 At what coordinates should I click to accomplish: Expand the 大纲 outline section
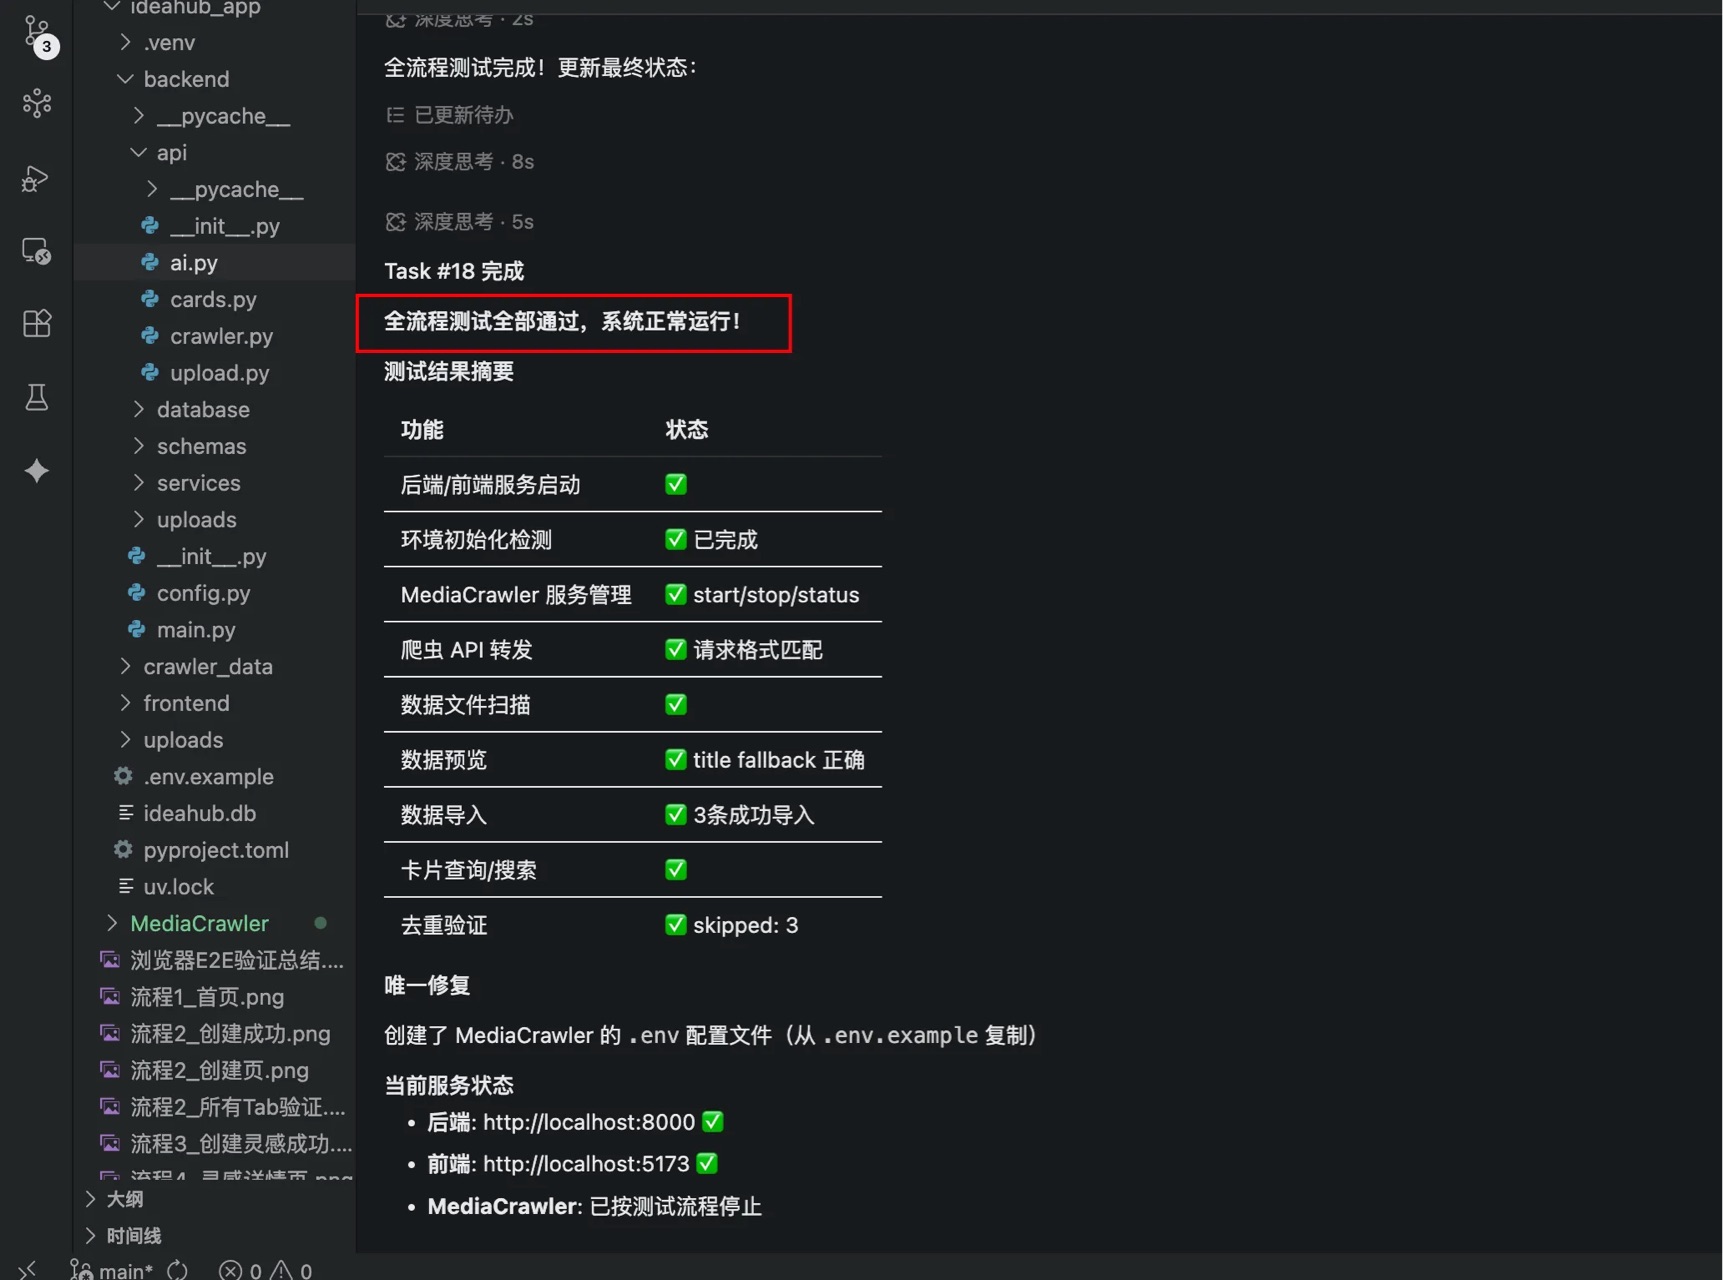click(x=124, y=1198)
